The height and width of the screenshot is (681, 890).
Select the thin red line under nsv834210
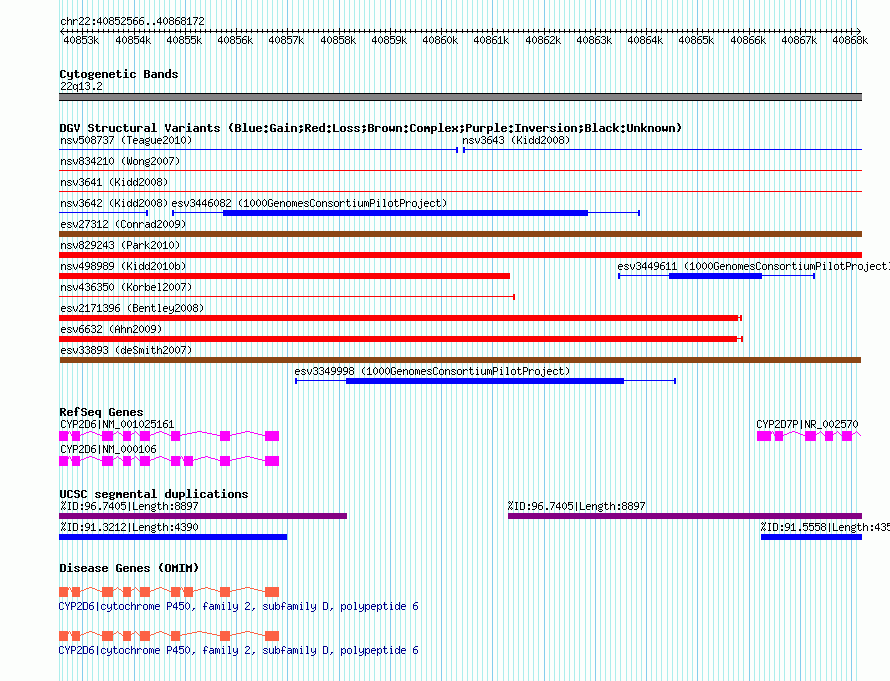(x=460, y=170)
